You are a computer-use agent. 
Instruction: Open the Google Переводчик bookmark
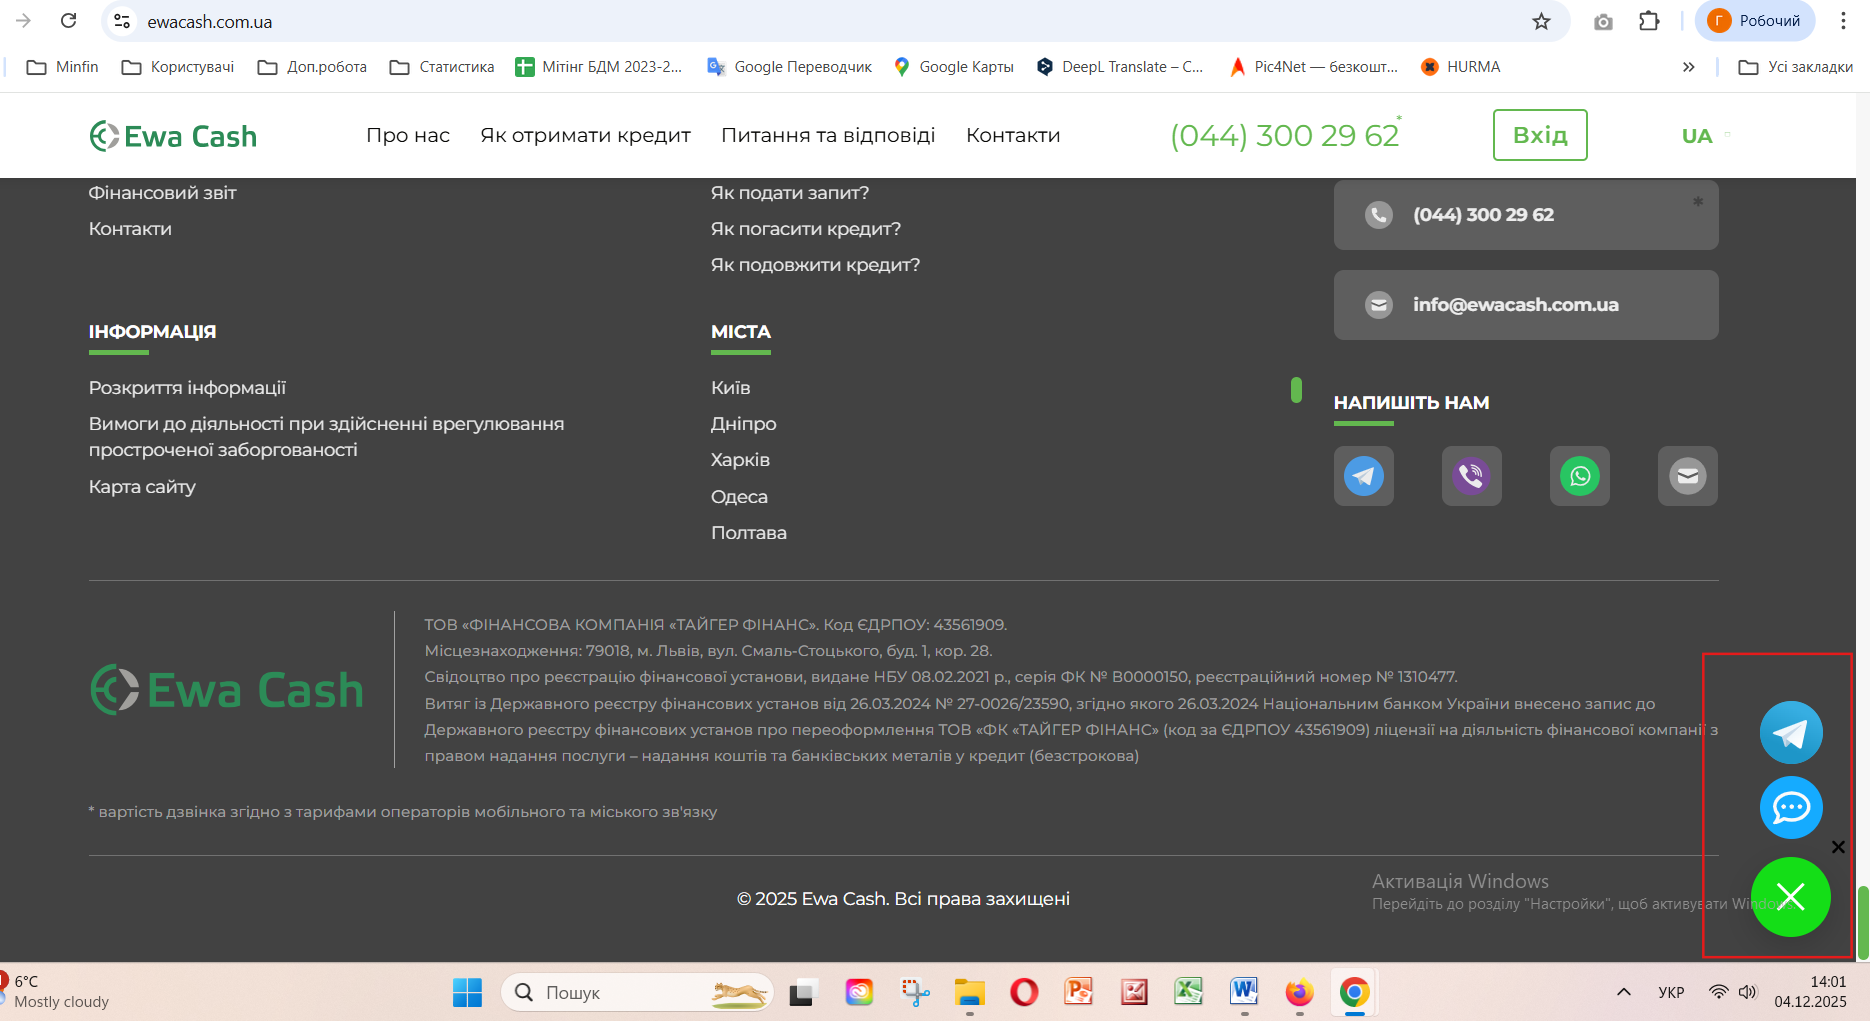click(x=790, y=67)
